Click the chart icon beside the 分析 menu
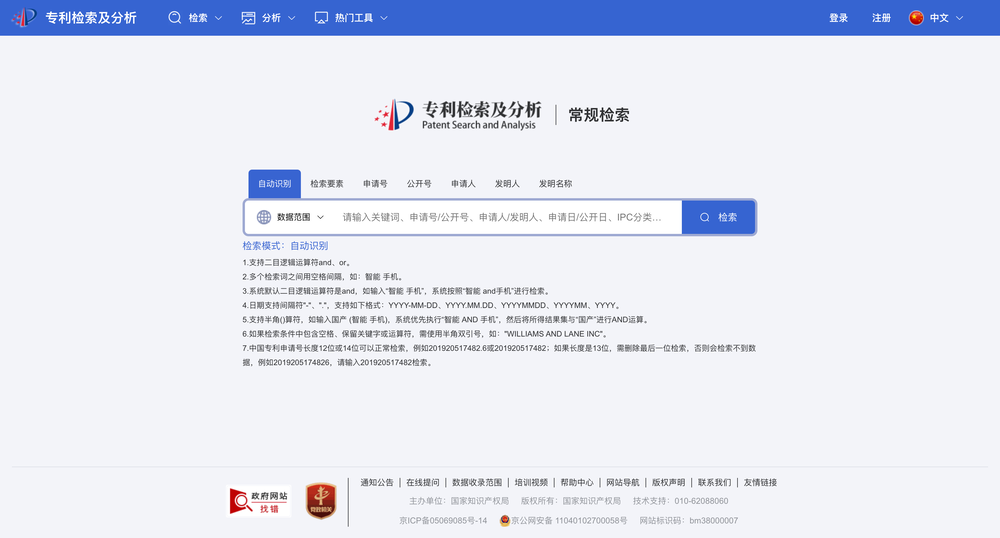Screen dimensions: 1000x538 (x=248, y=18)
